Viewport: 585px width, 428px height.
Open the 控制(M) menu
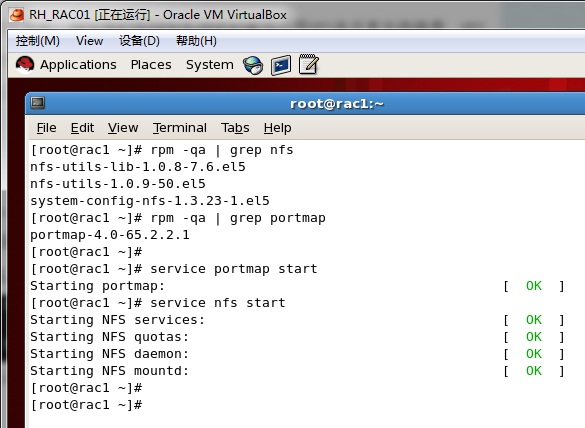coord(38,41)
